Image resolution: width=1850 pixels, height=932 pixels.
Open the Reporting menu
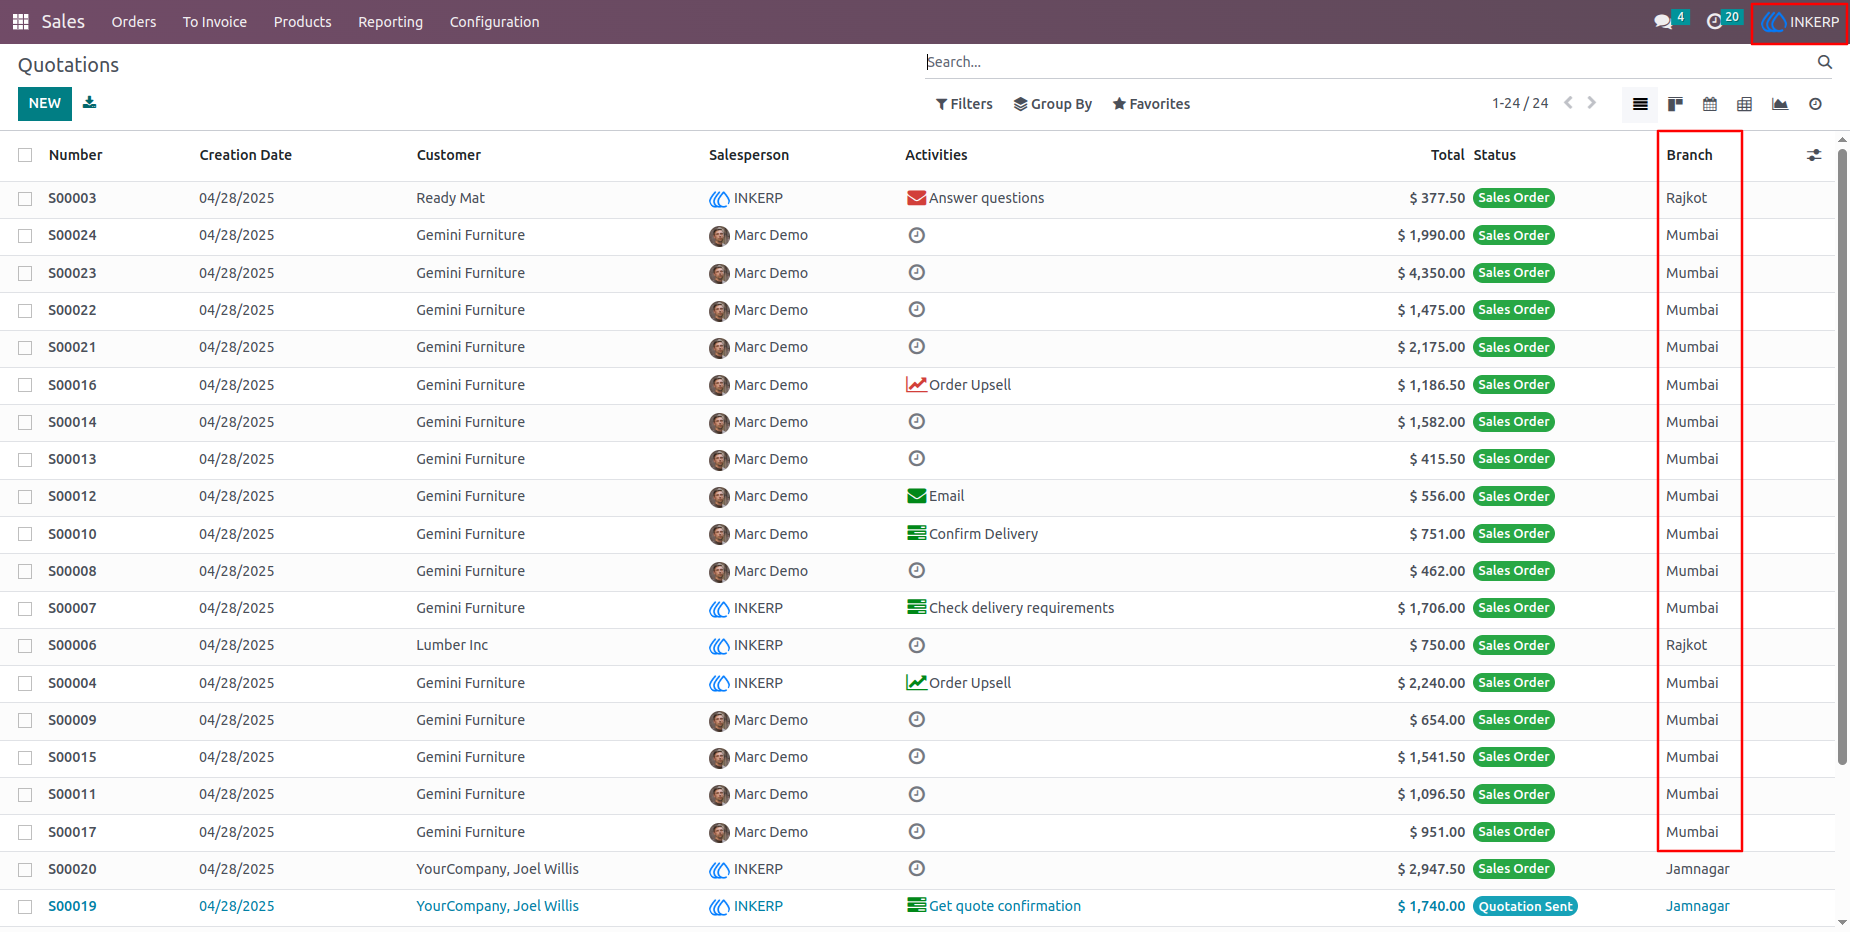(x=391, y=22)
